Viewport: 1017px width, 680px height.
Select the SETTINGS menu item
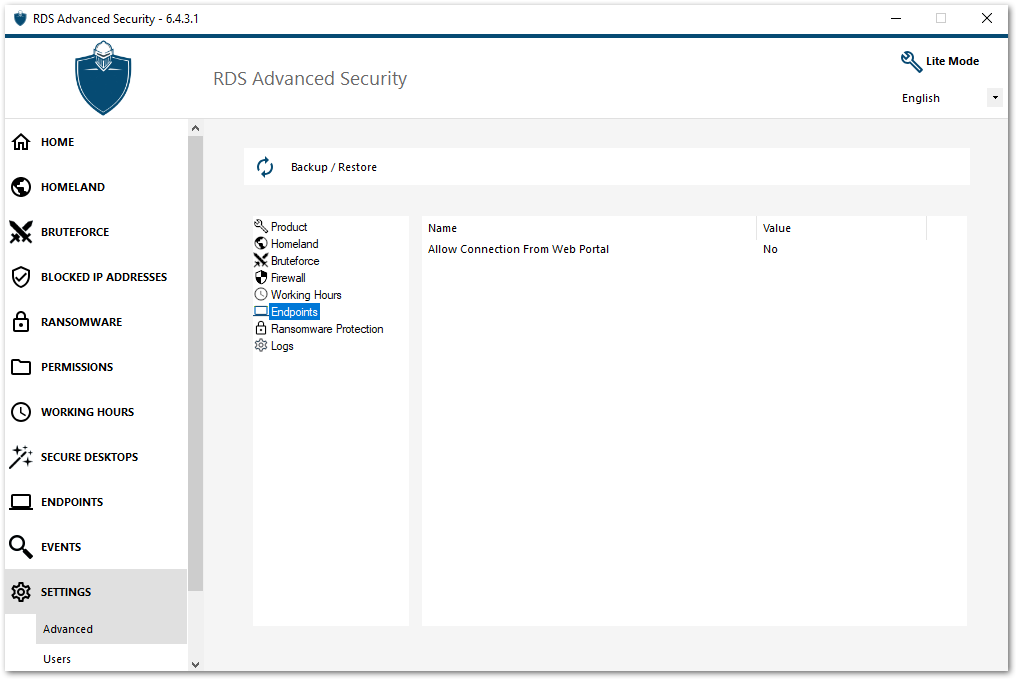pyautogui.click(x=96, y=592)
